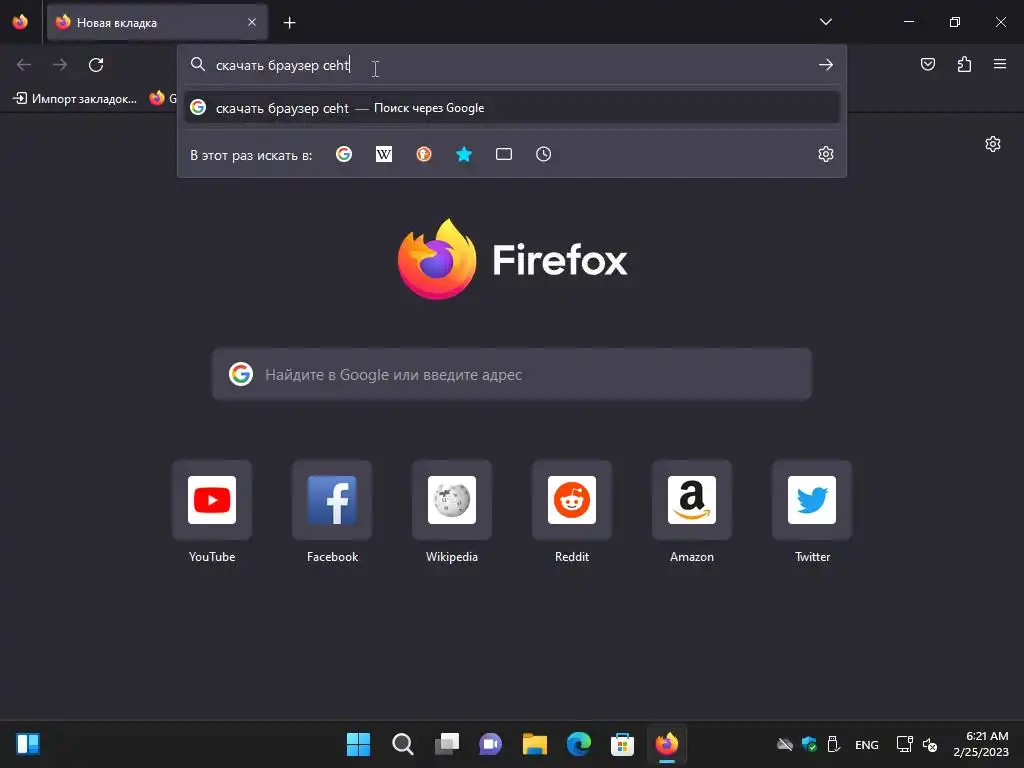Click the network status tray icon
Screen dimensions: 1024x768
[904, 744]
